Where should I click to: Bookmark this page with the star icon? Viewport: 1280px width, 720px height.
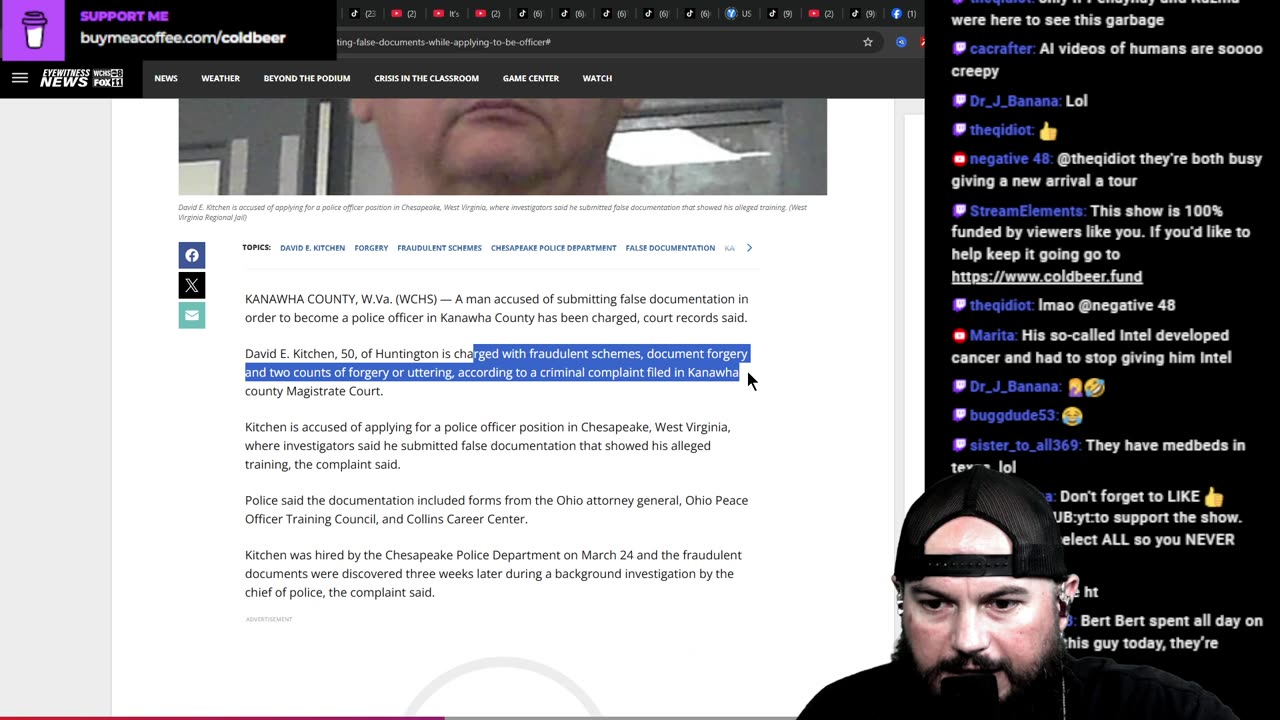pos(868,42)
